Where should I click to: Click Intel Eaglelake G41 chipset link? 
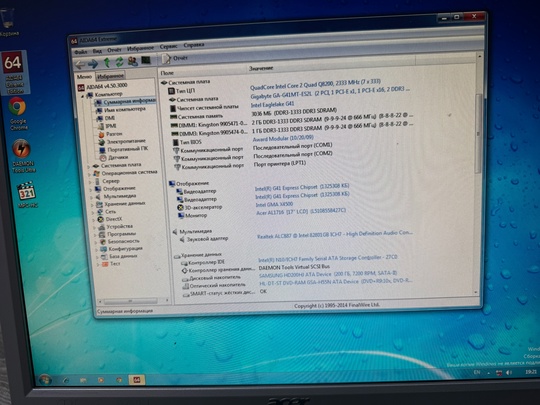pos(272,104)
